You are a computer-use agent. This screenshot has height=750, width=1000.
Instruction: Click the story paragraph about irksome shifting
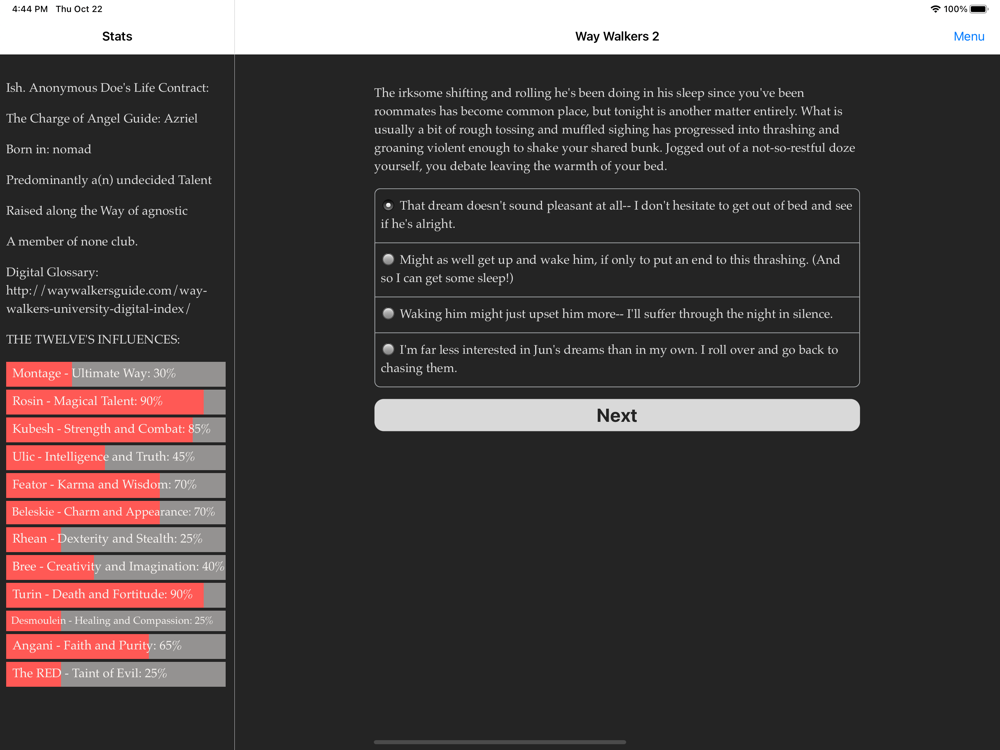(615, 129)
